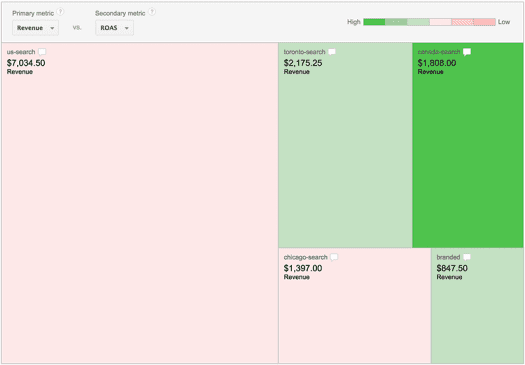The height and width of the screenshot is (365, 525).
Task: Click the darkest green High legend swatch
Action: click(x=374, y=22)
